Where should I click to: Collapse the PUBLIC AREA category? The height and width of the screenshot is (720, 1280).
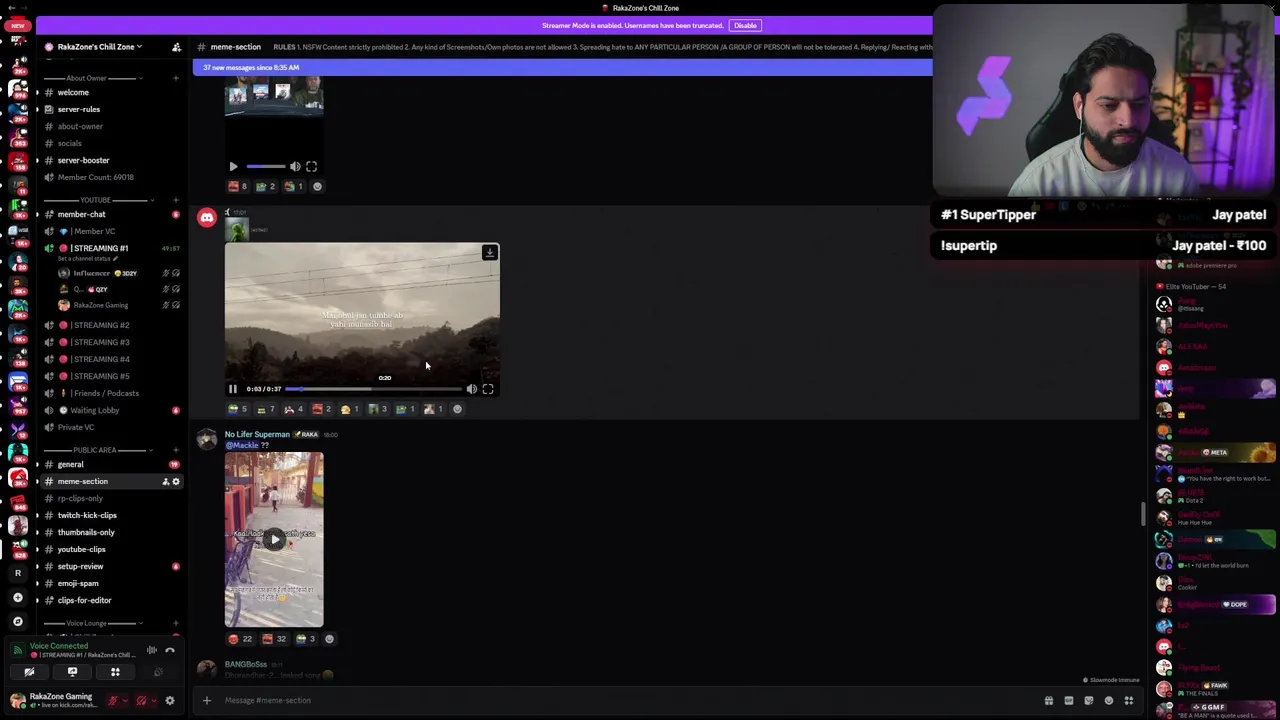coord(95,450)
